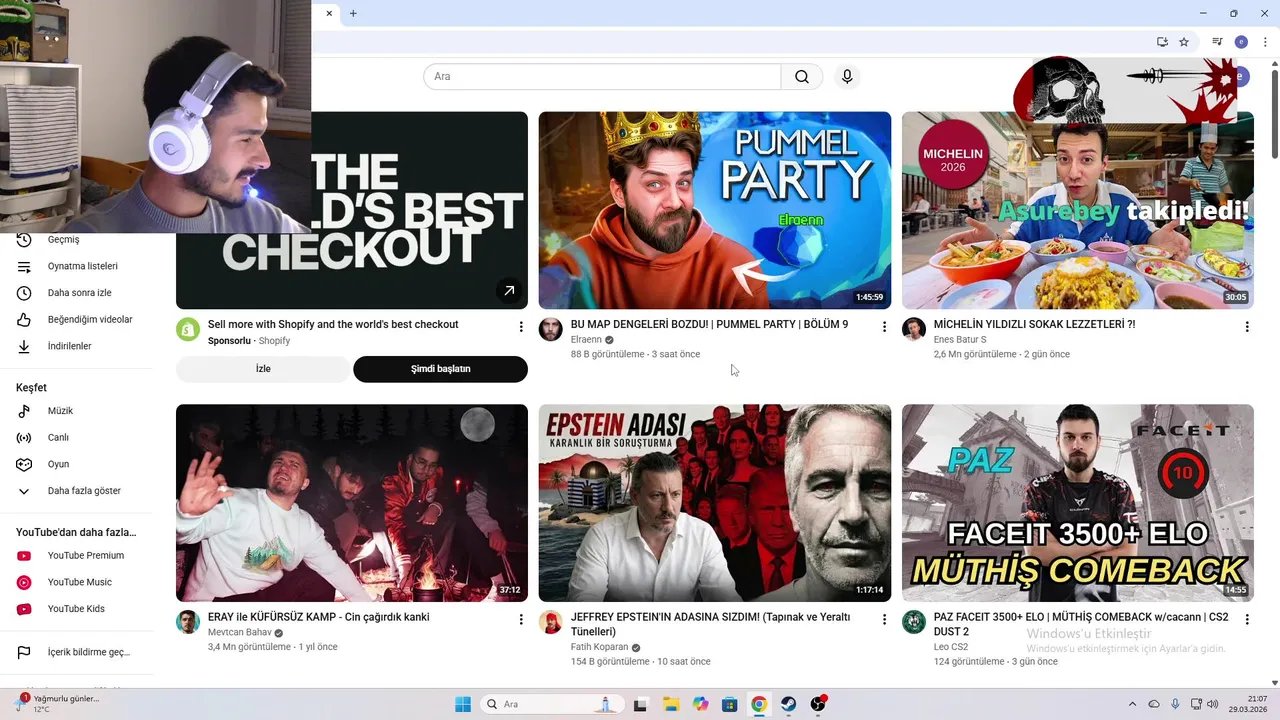
Task: Click Fatih Koparan channel name
Action: (599, 647)
